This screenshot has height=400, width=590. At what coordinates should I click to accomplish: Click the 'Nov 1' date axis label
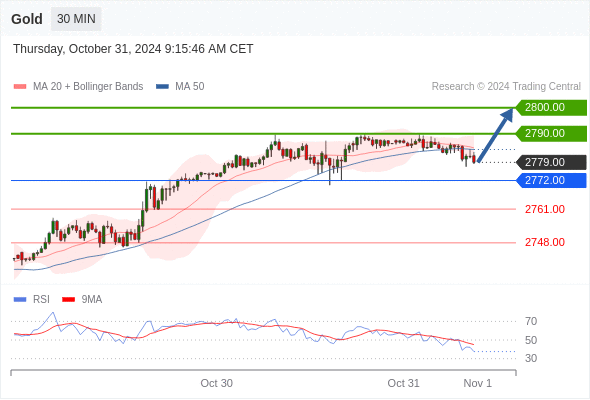[477, 383]
